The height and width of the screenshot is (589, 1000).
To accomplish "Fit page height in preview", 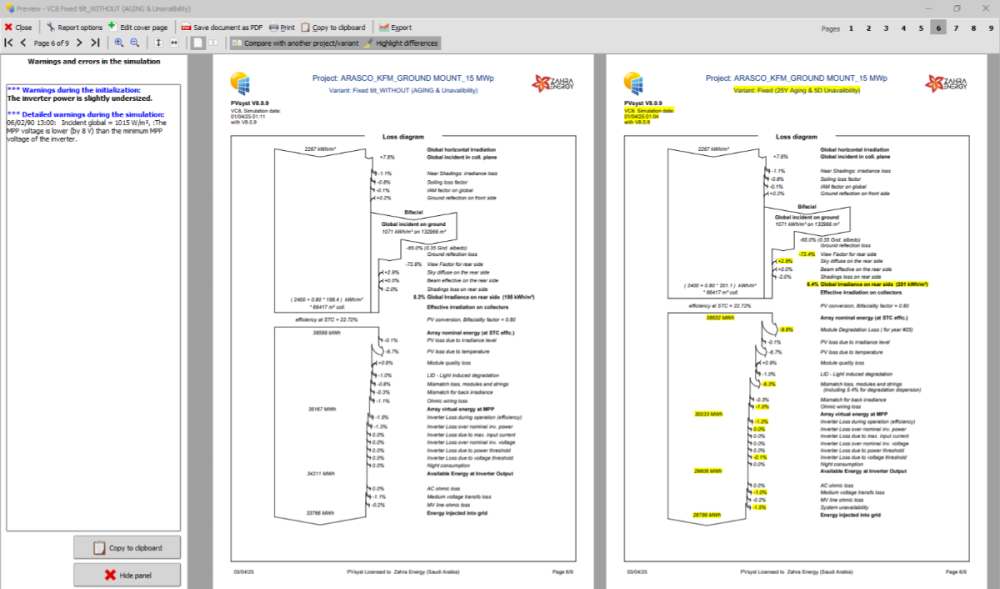I will [159, 43].
